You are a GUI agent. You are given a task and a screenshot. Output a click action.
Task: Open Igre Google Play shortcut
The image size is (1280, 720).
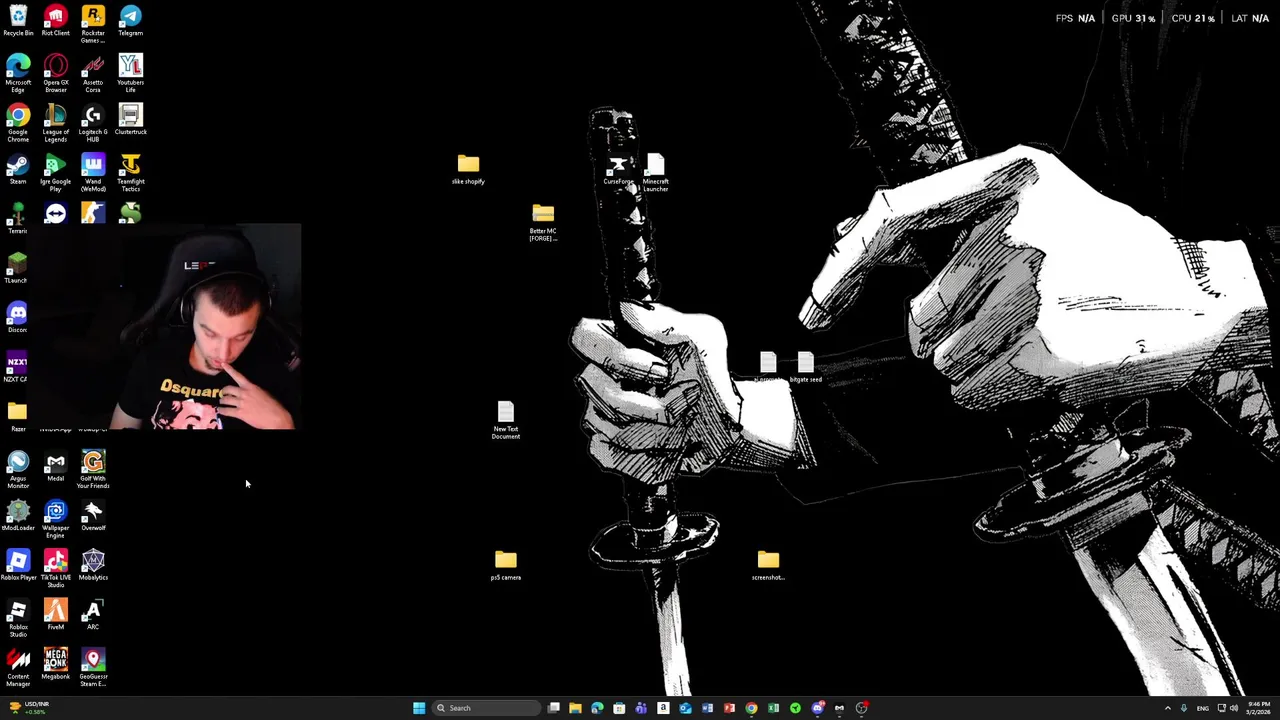click(x=55, y=172)
